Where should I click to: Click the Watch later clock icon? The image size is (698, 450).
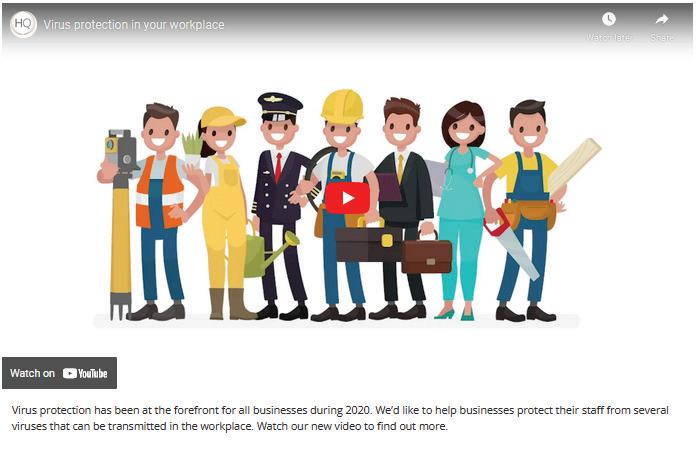tap(609, 19)
